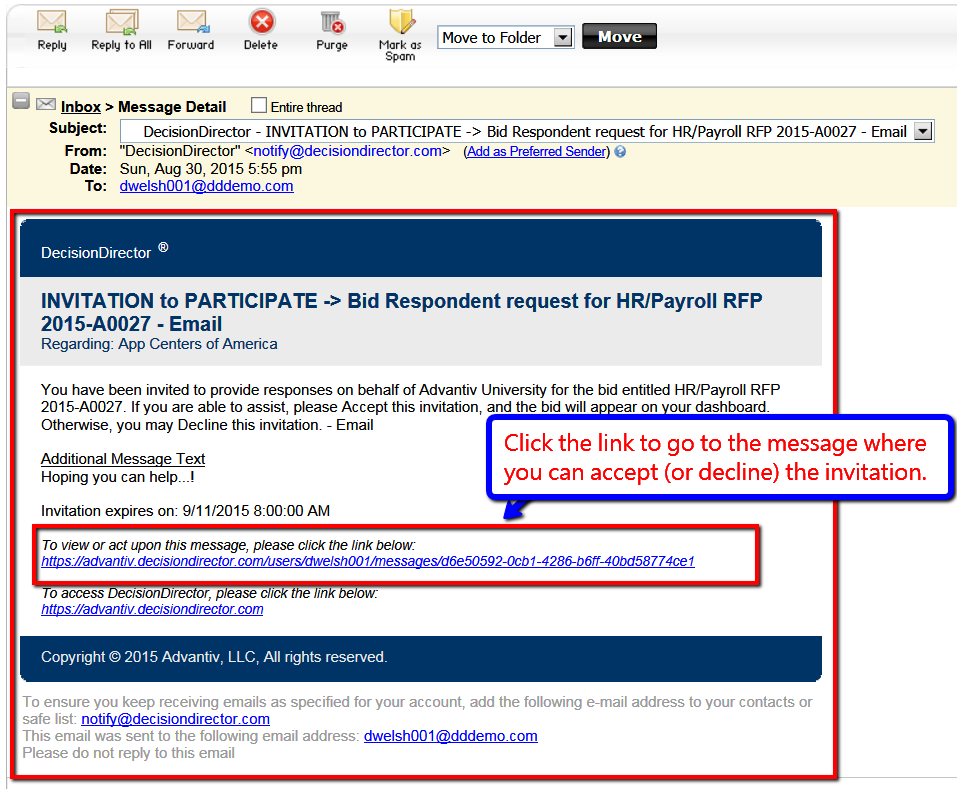Image resolution: width=957 pixels, height=789 pixels.
Task: Click Add as Preferred Sender link
Action: click(x=537, y=151)
